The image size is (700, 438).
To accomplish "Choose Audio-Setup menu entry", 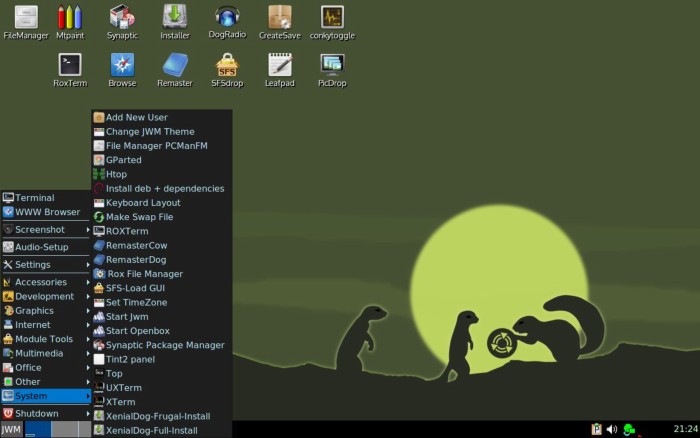I will point(46,247).
